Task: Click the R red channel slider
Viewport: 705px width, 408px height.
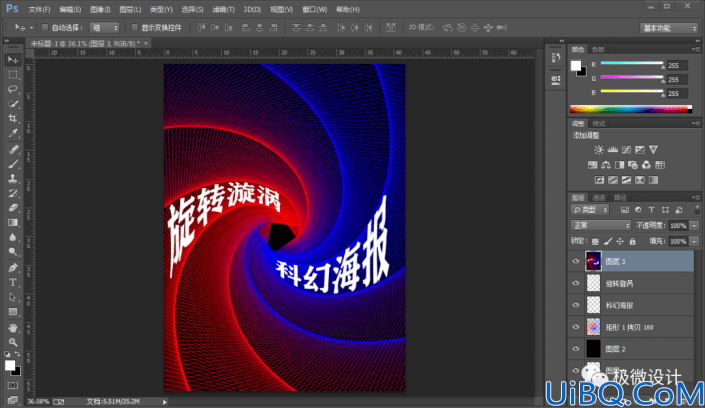Action: pyautogui.click(x=632, y=64)
